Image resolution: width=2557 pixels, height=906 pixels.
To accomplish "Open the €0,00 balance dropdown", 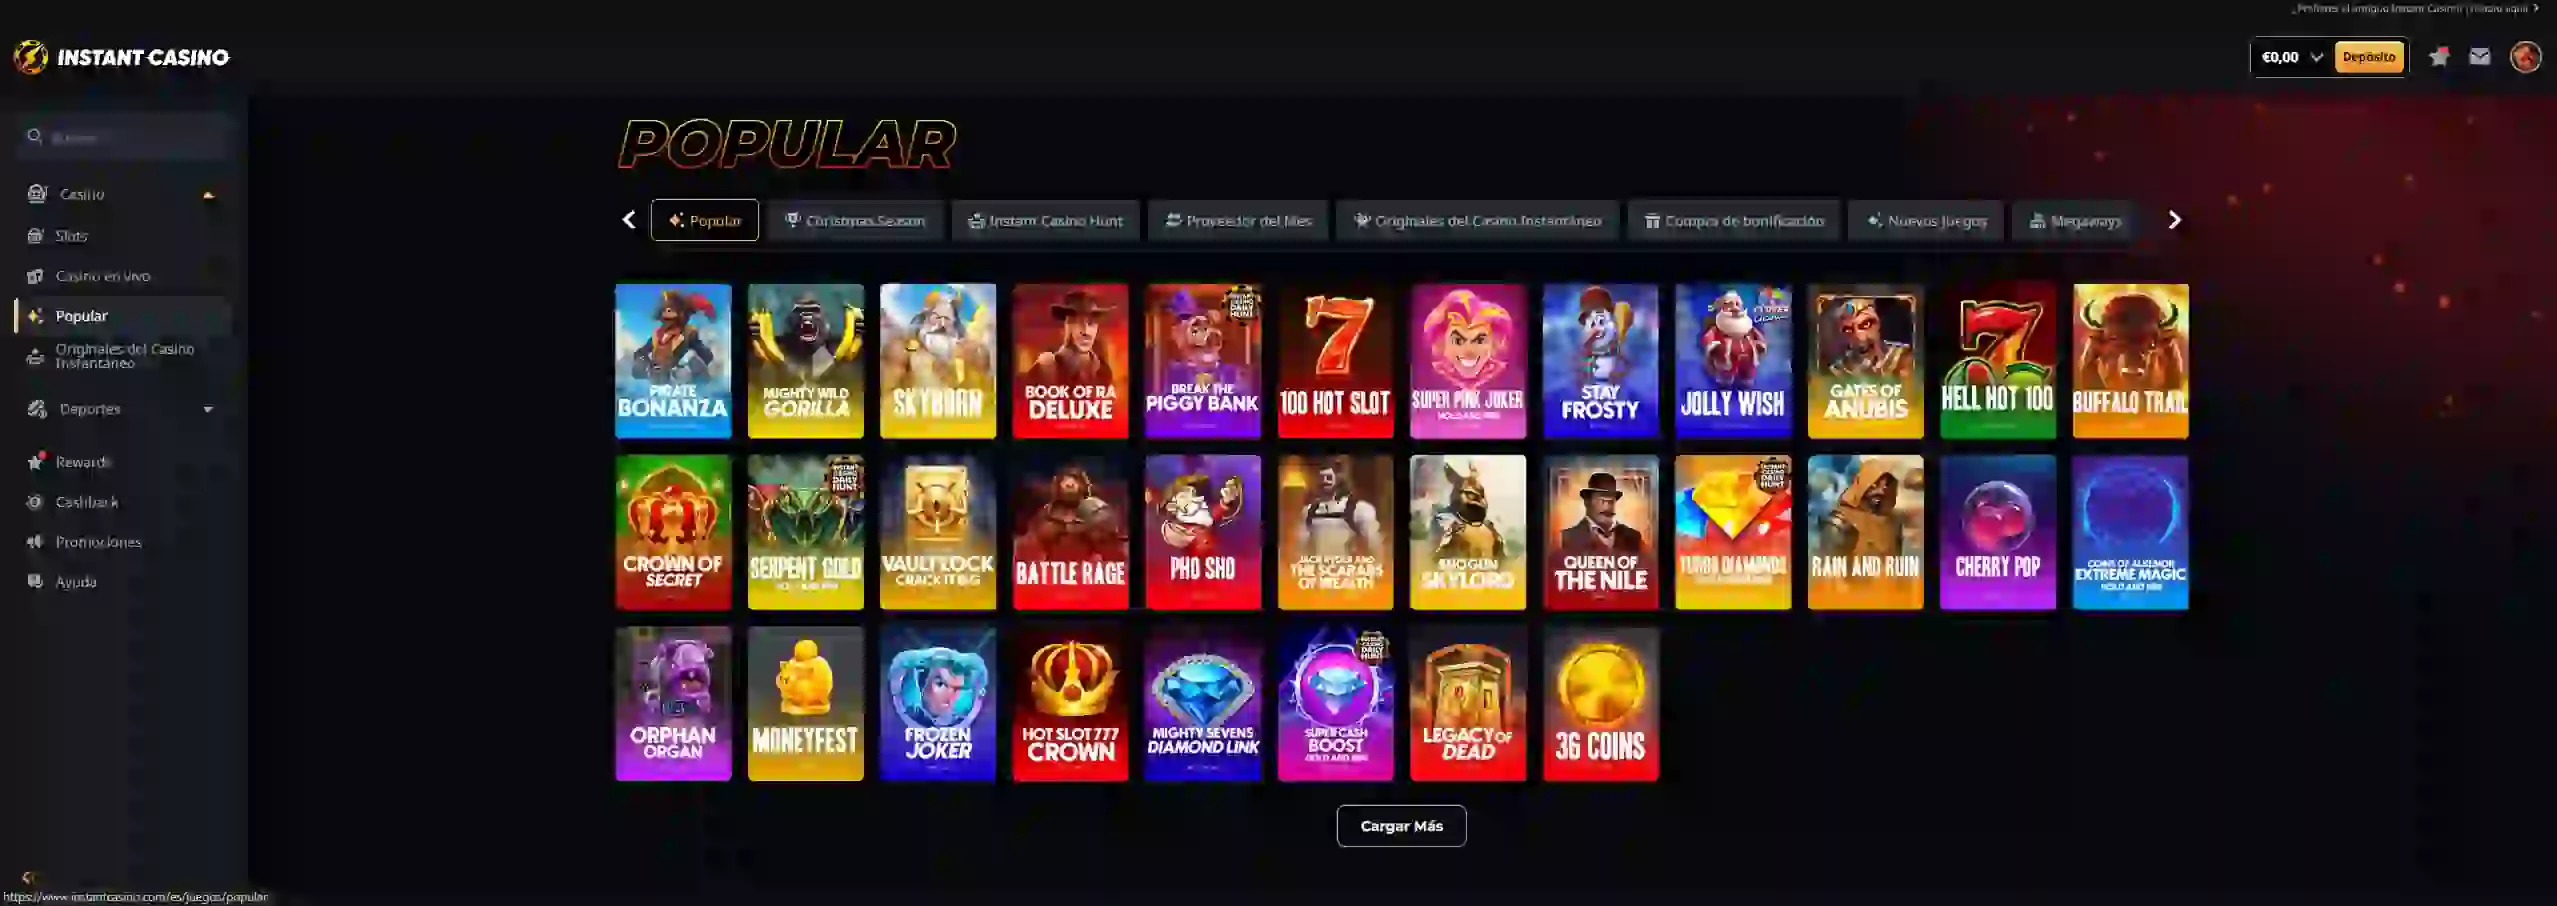I will (2292, 57).
